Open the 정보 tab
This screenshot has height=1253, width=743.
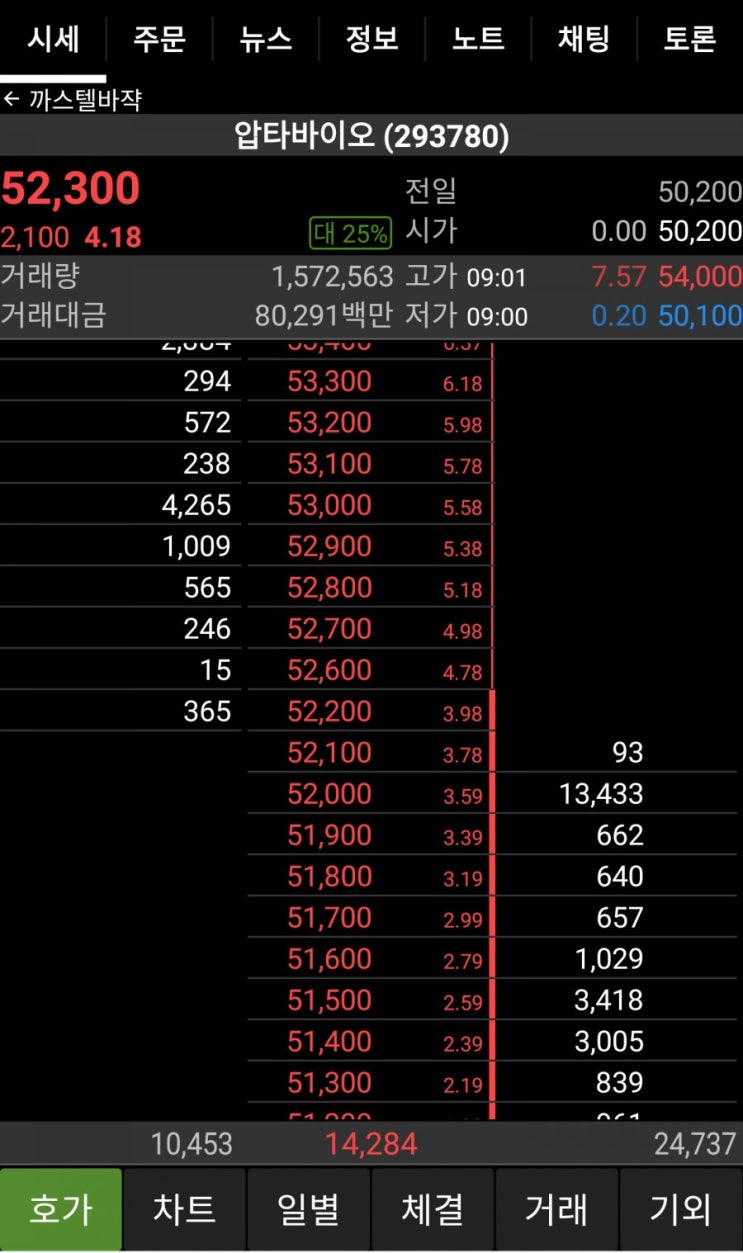click(x=371, y=39)
